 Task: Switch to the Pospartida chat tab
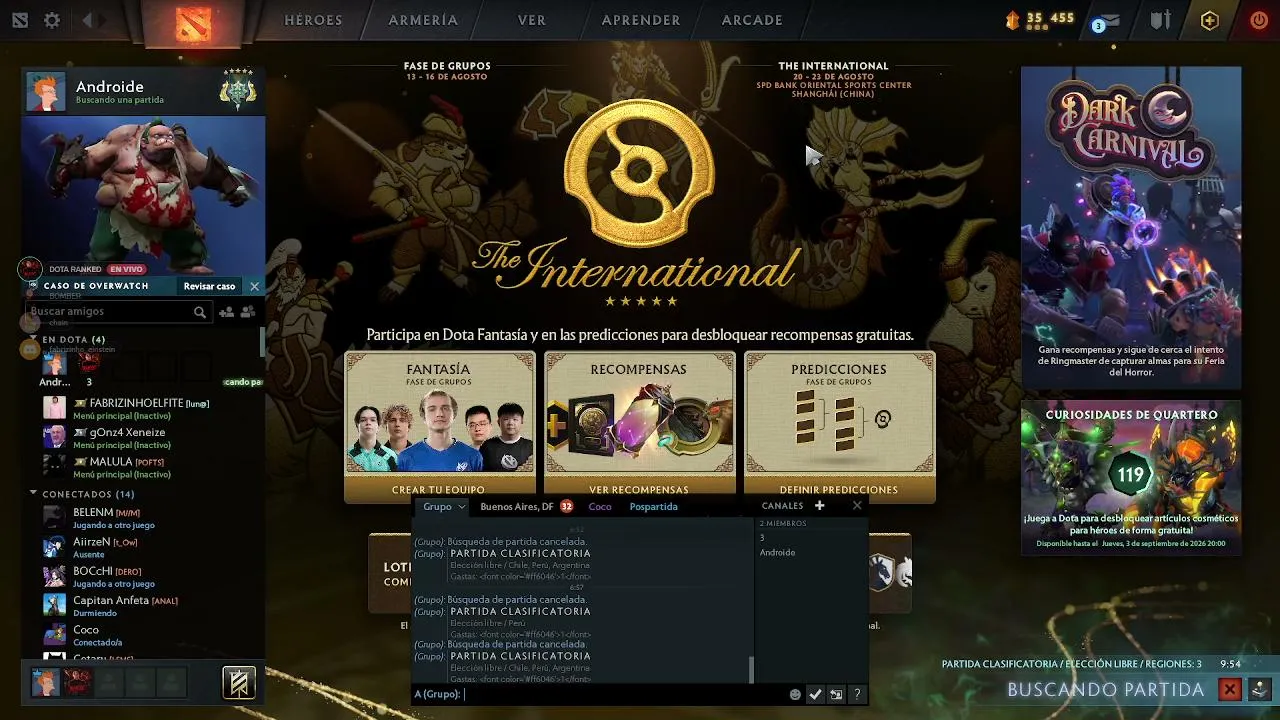click(654, 507)
